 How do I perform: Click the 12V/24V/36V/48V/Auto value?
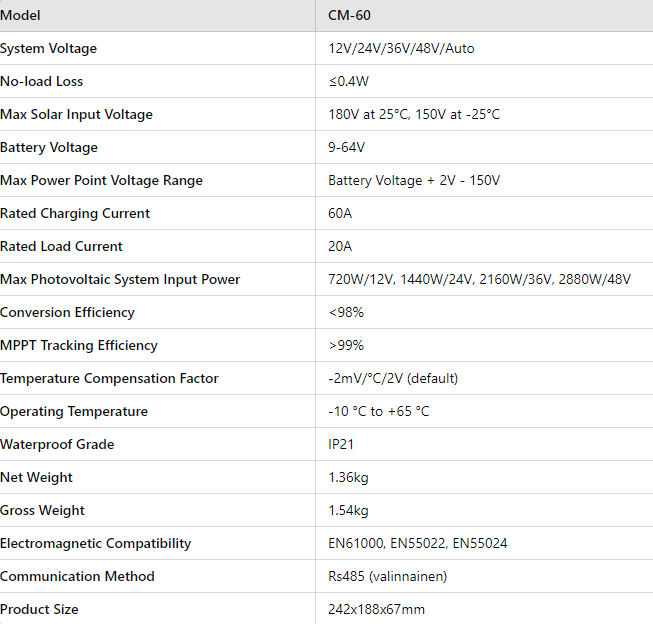click(401, 48)
